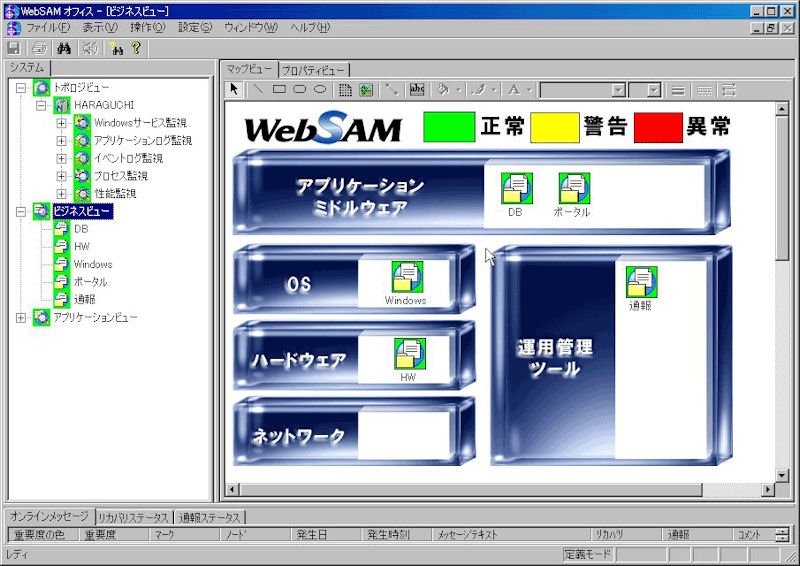Expand the プロセス監視 node
The height and width of the screenshot is (566, 800).
(x=61, y=176)
